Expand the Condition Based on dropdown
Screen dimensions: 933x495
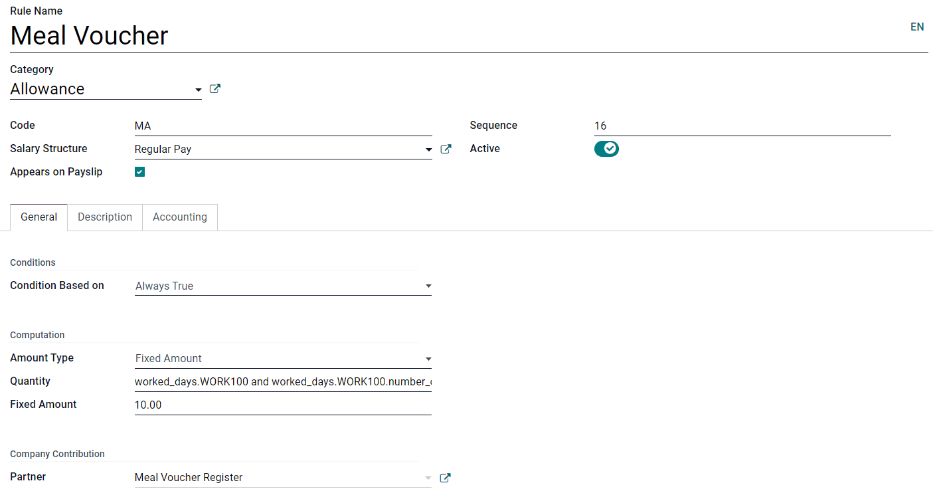pos(428,287)
